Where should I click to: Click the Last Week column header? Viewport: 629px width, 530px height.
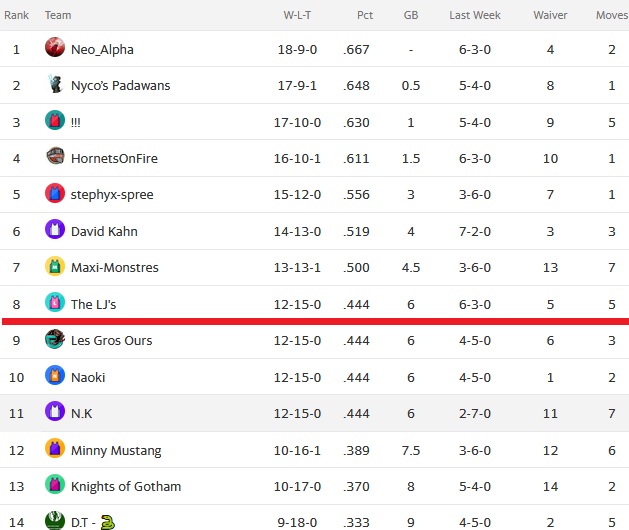coord(475,15)
